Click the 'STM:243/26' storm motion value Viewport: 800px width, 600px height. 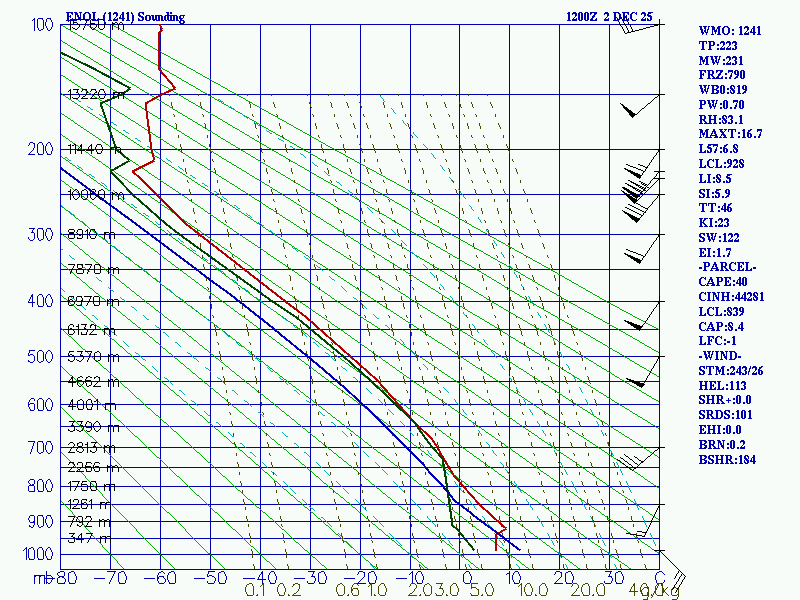tap(731, 370)
